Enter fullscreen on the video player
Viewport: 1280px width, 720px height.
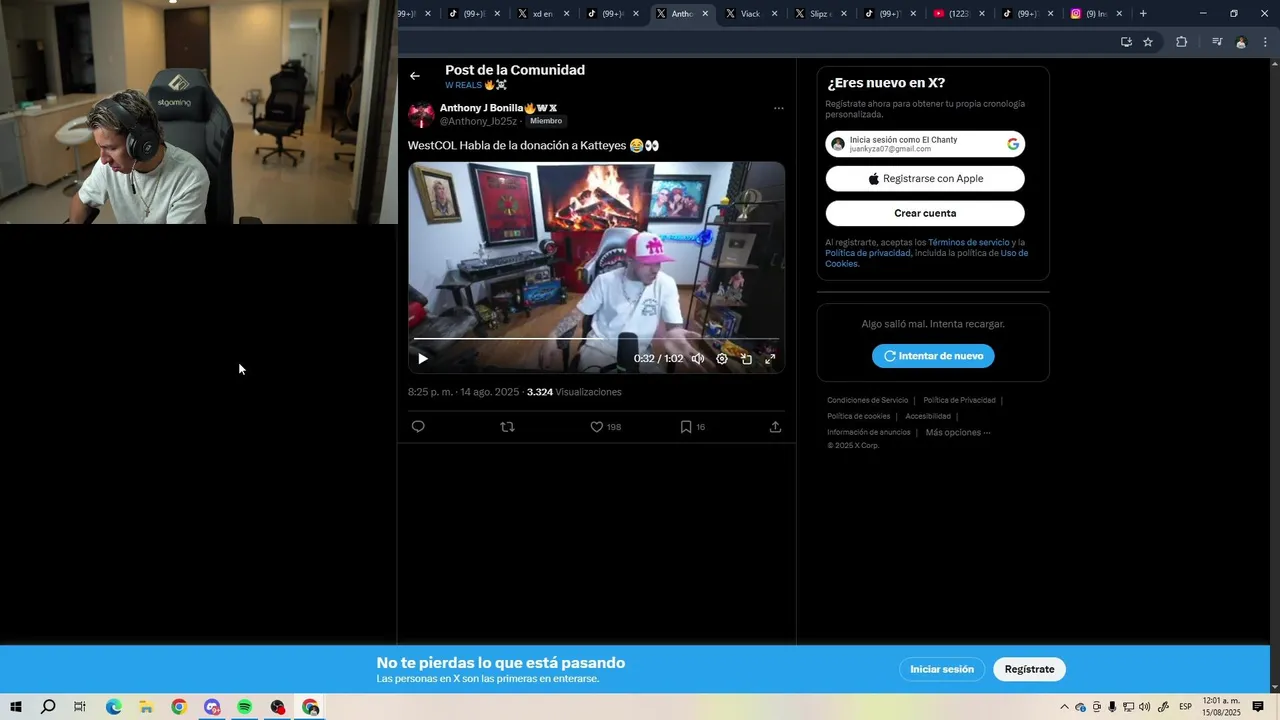(x=770, y=358)
